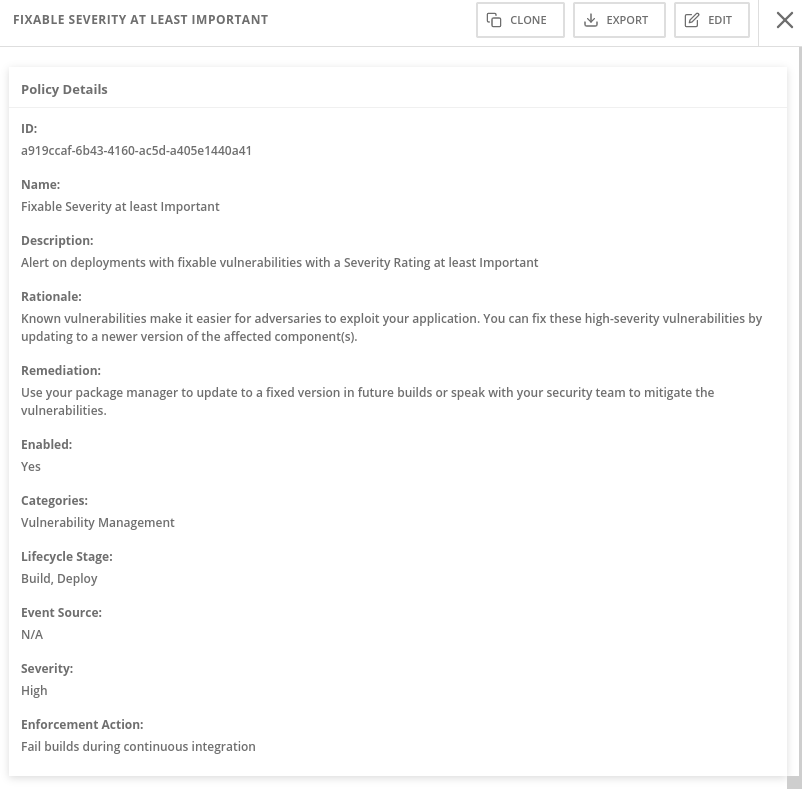This screenshot has width=802, height=789.
Task: Click the policy ID value text
Action: 136,150
